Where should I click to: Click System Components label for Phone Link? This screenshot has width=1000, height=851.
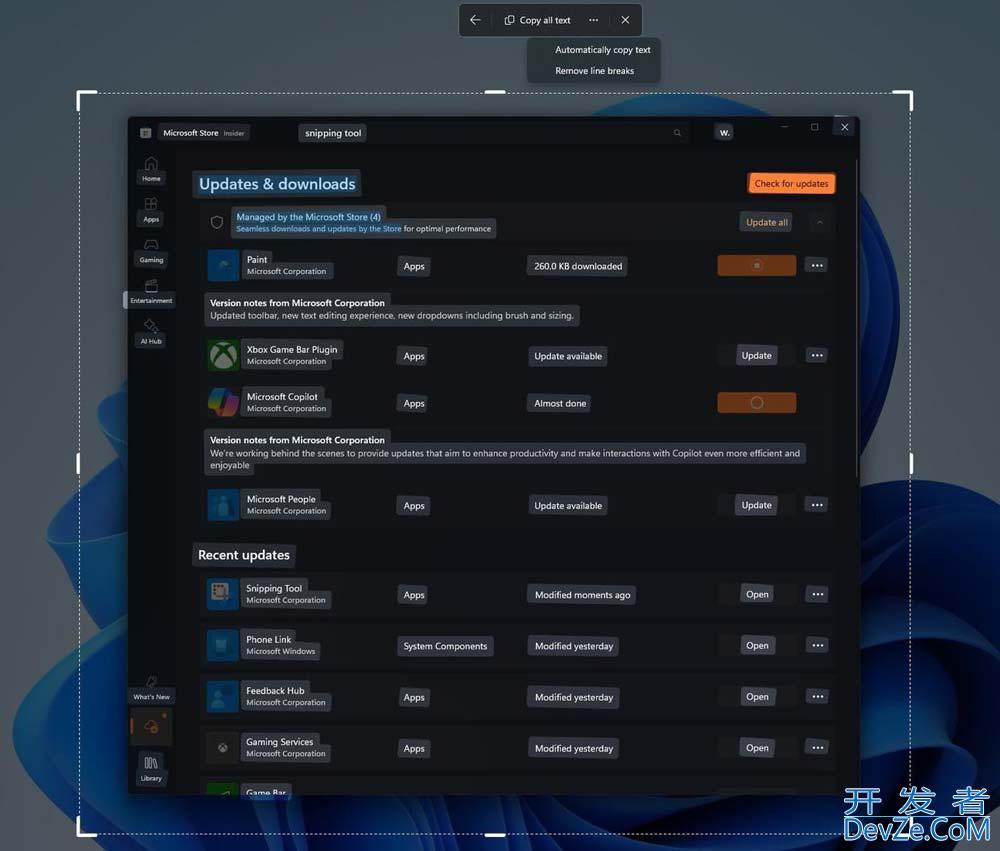point(445,646)
